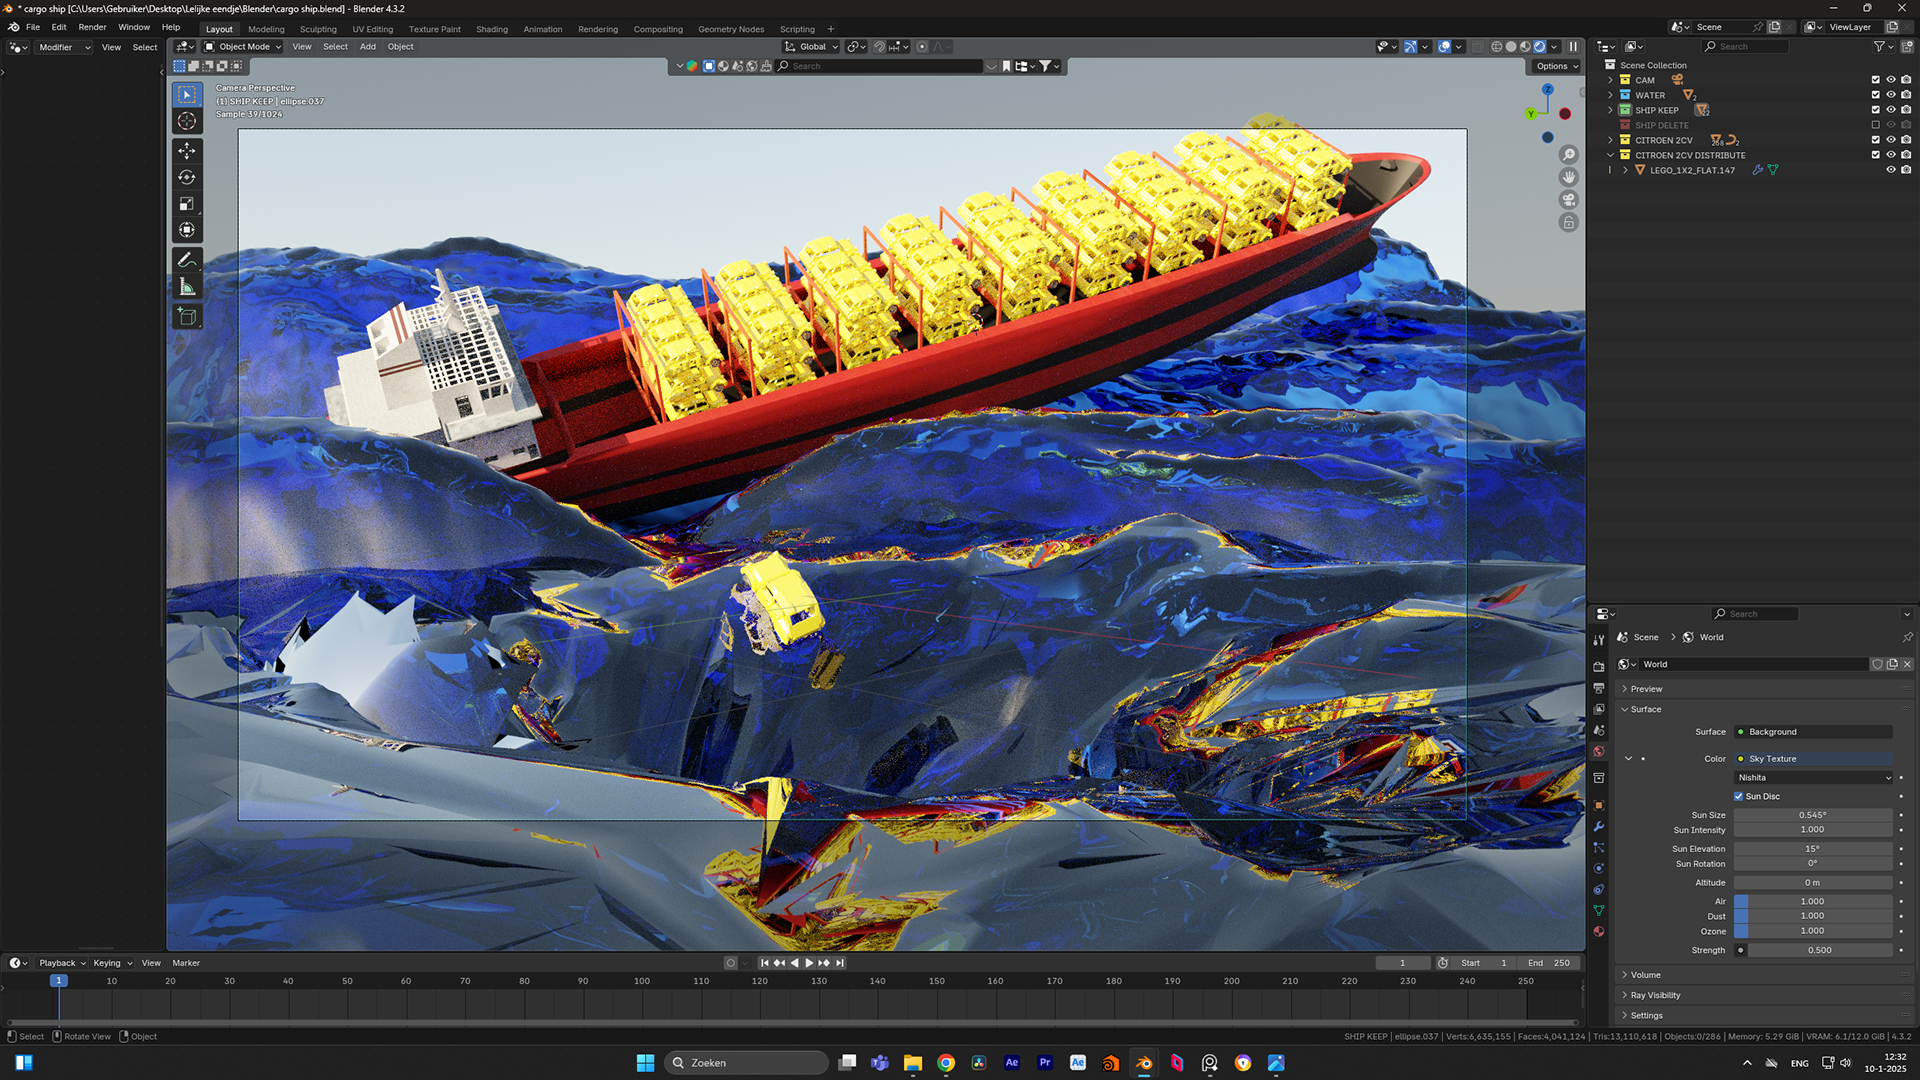Select the Scale tool
This screenshot has height=1080, width=1920.
[x=187, y=204]
